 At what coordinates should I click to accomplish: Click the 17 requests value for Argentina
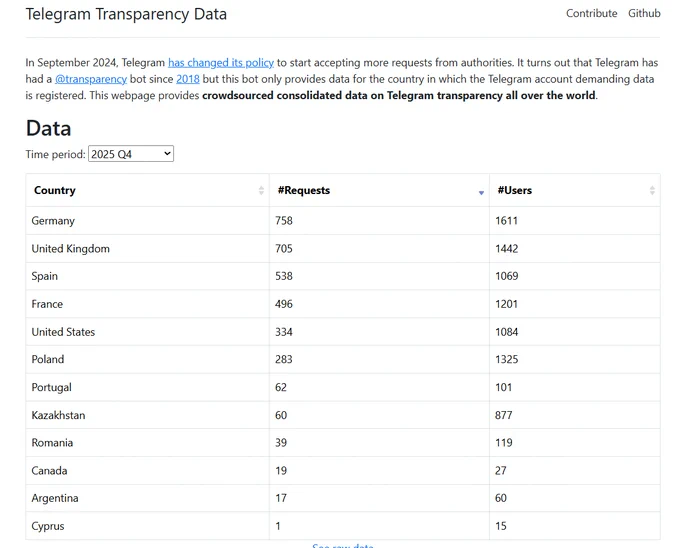281,498
